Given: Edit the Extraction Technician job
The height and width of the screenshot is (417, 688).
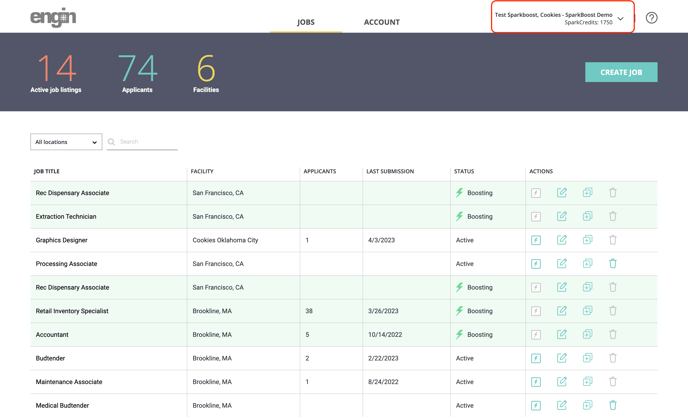Looking at the screenshot, I should pyautogui.click(x=562, y=216).
